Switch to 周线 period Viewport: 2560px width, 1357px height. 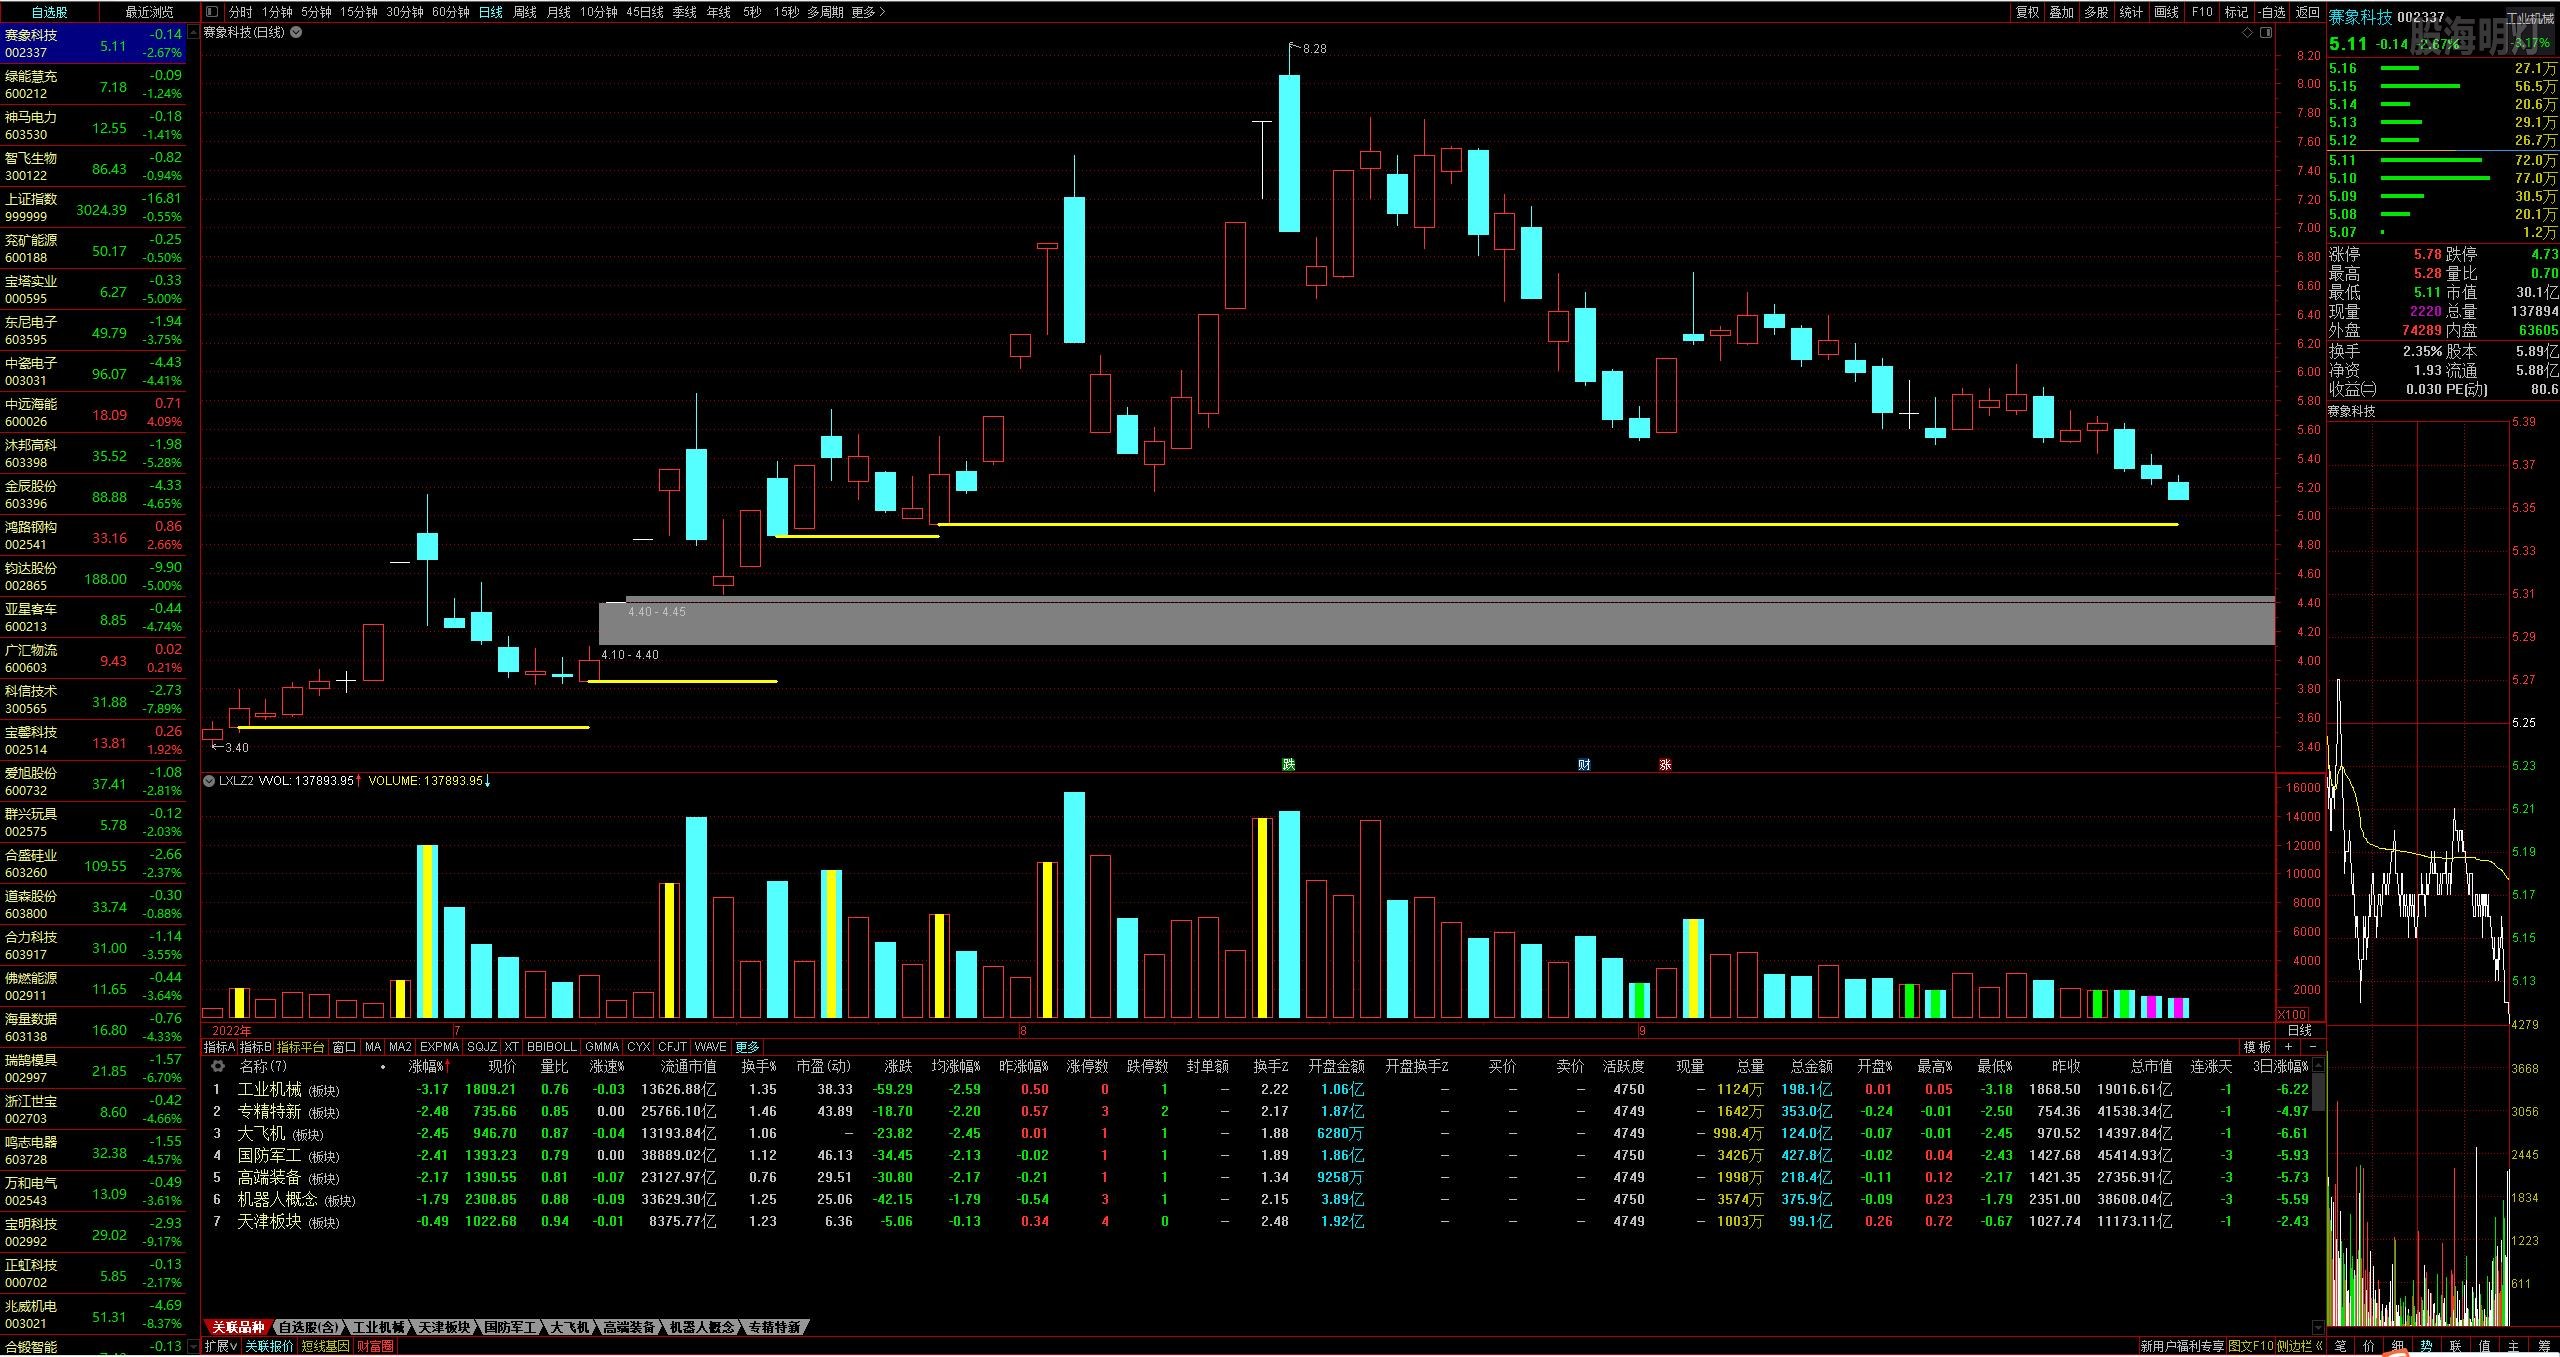pos(525,12)
